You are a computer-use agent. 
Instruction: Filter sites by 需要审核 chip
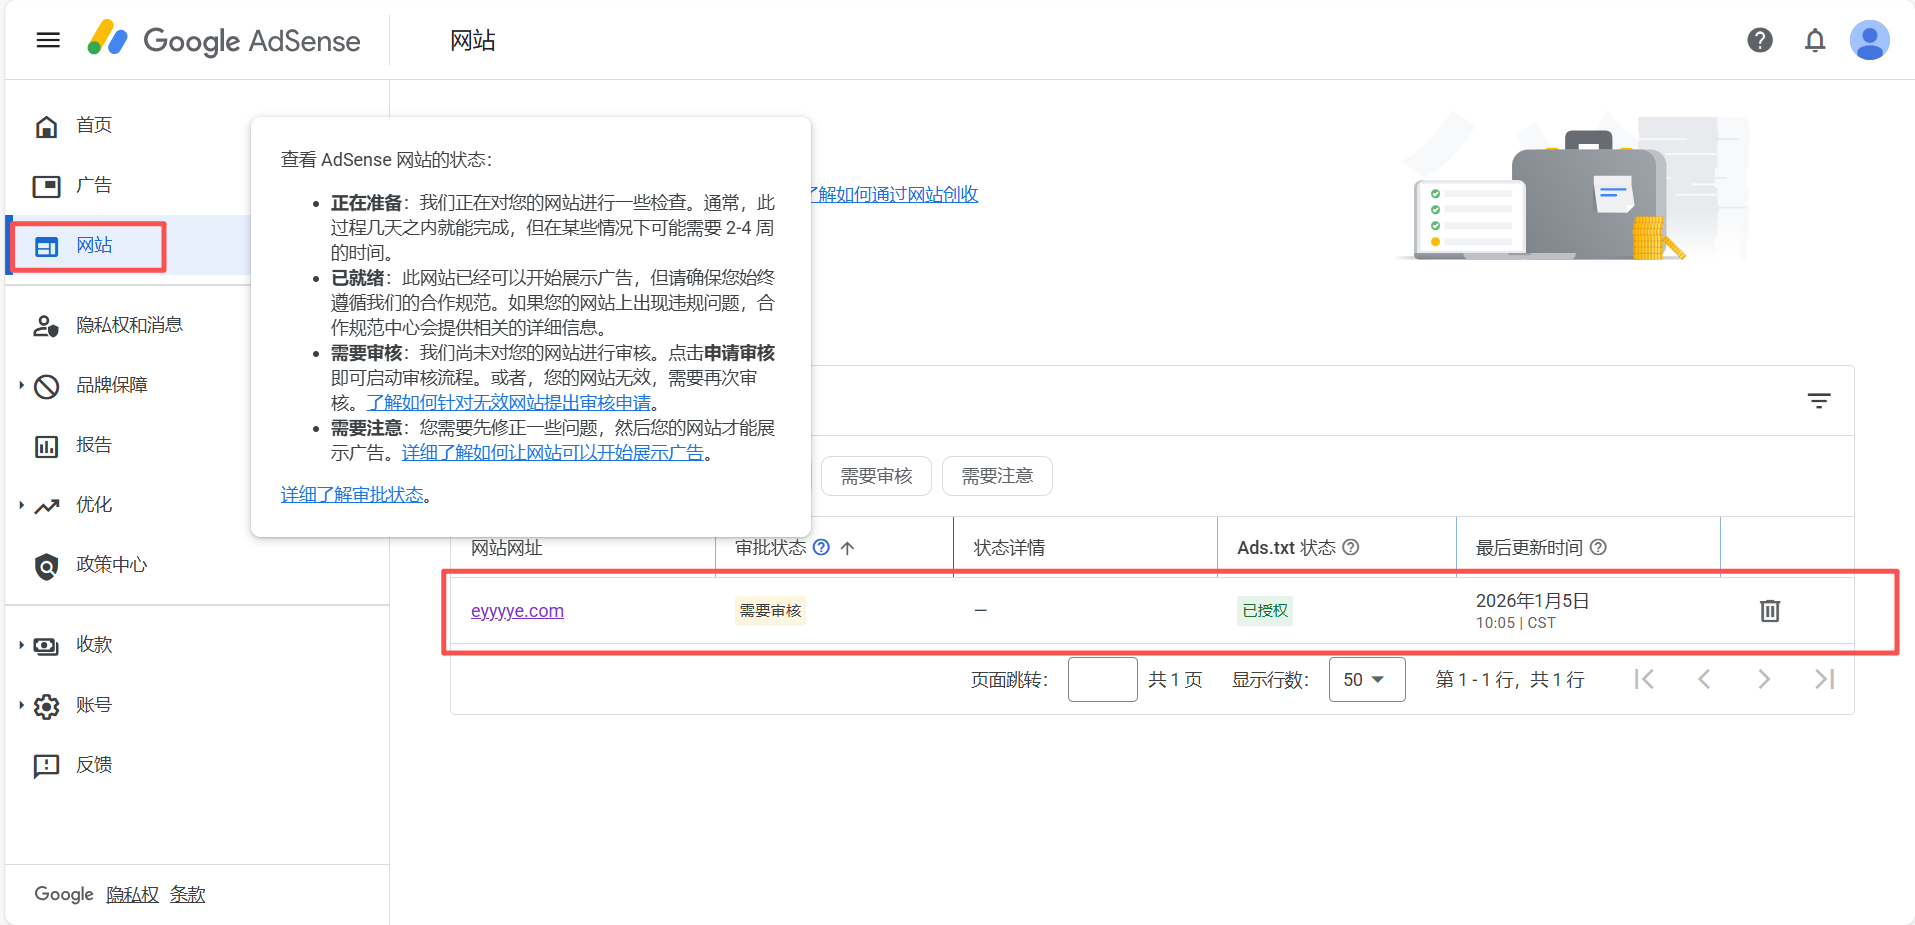click(876, 476)
